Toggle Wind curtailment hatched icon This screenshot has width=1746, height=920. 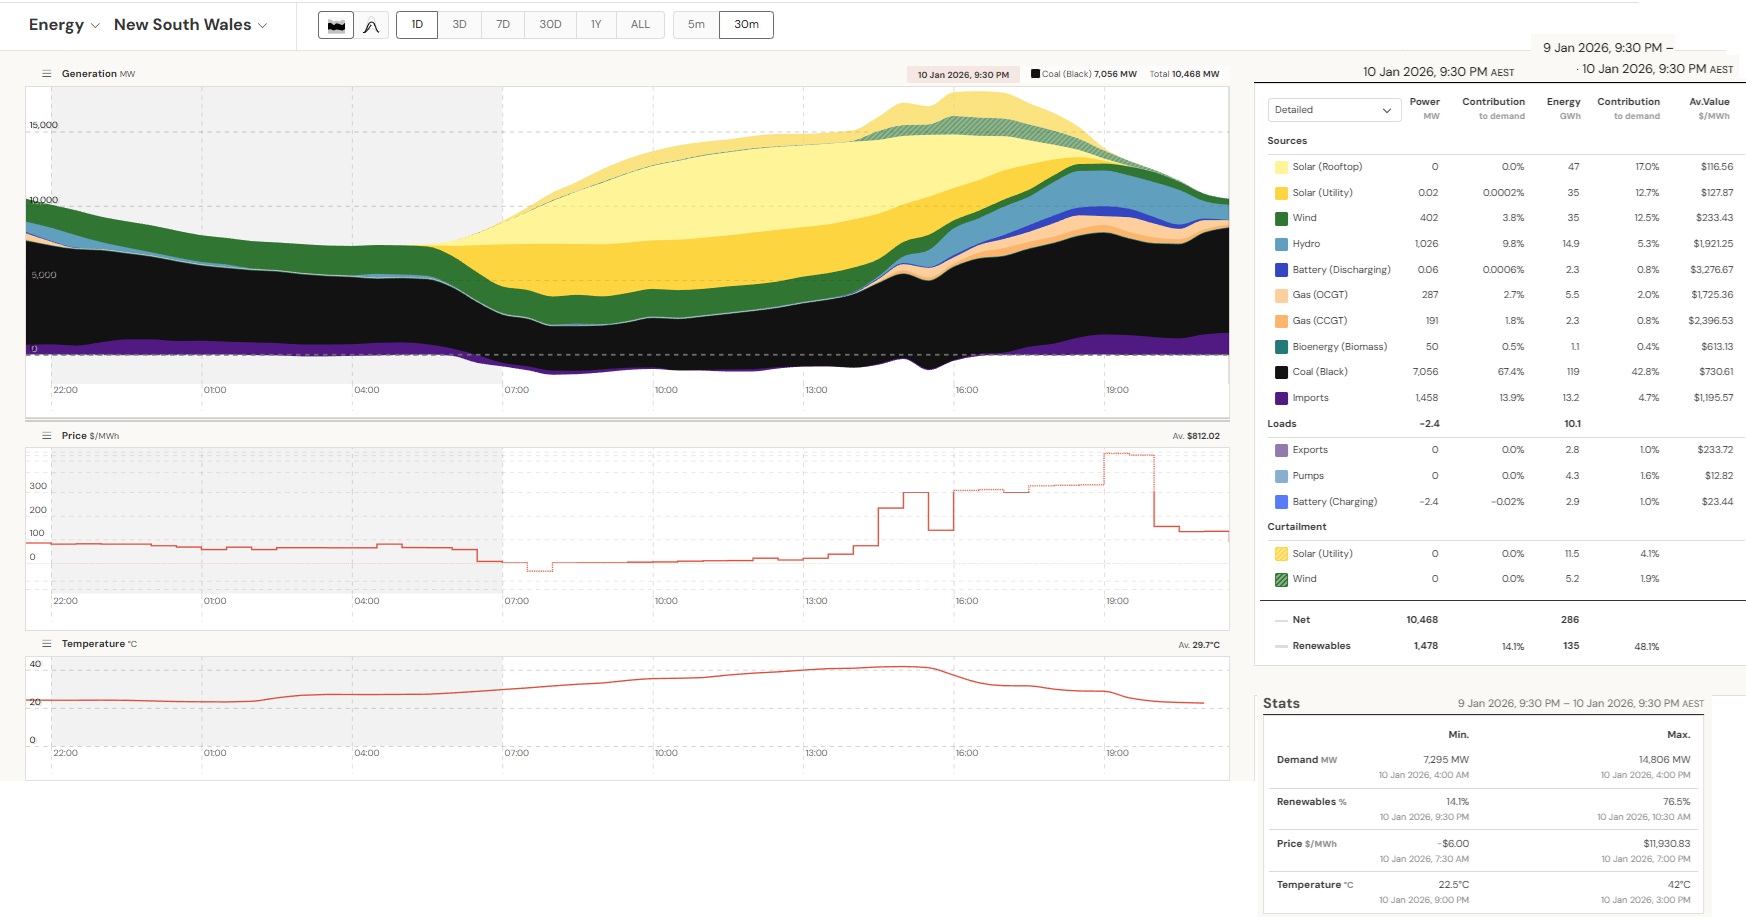click(1281, 579)
